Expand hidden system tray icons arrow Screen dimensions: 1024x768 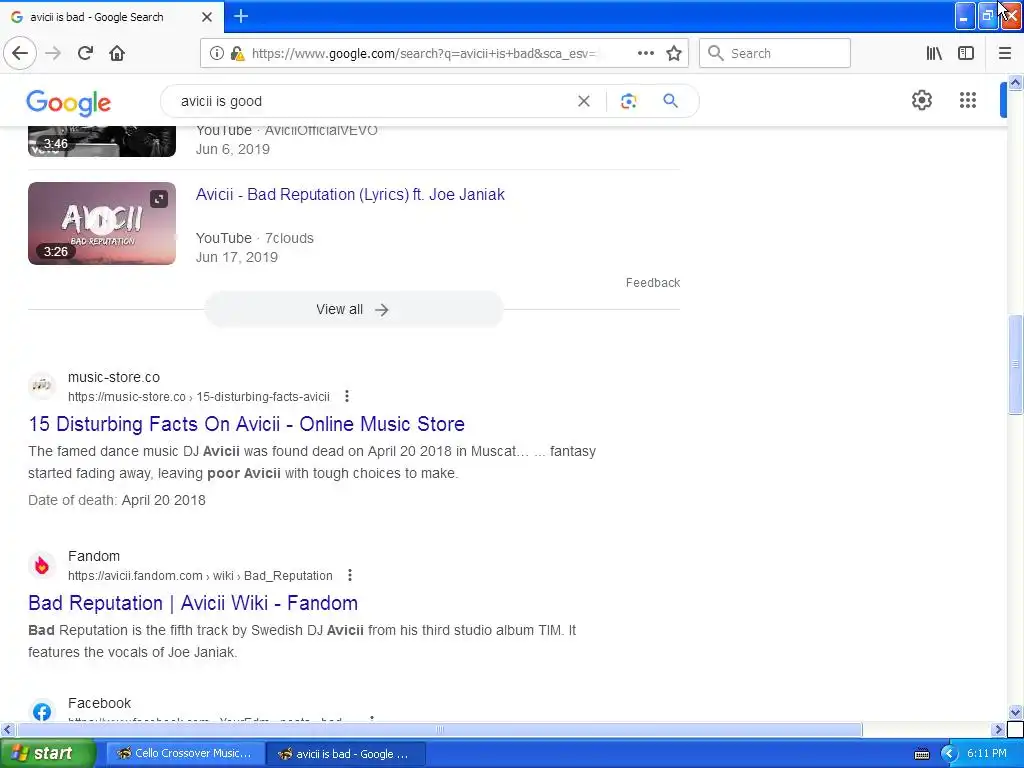click(x=948, y=754)
